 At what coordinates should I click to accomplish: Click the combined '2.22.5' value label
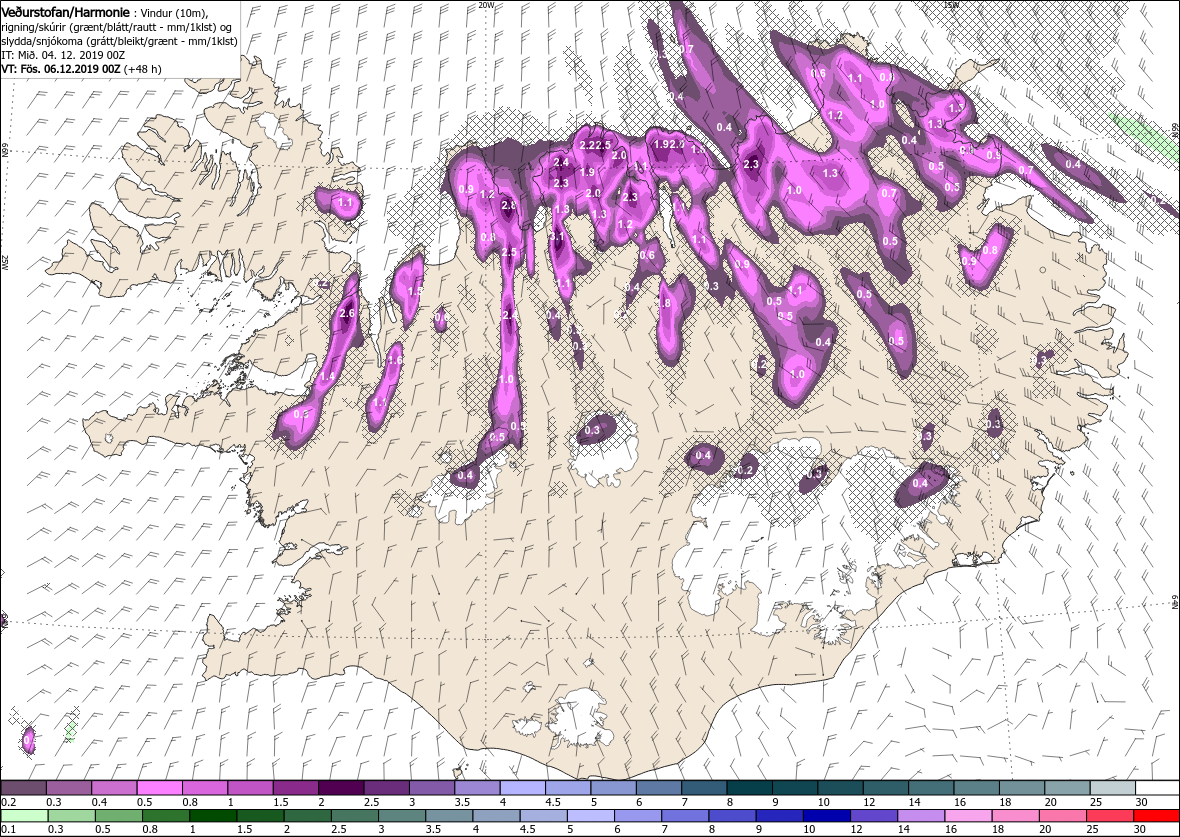pos(595,145)
